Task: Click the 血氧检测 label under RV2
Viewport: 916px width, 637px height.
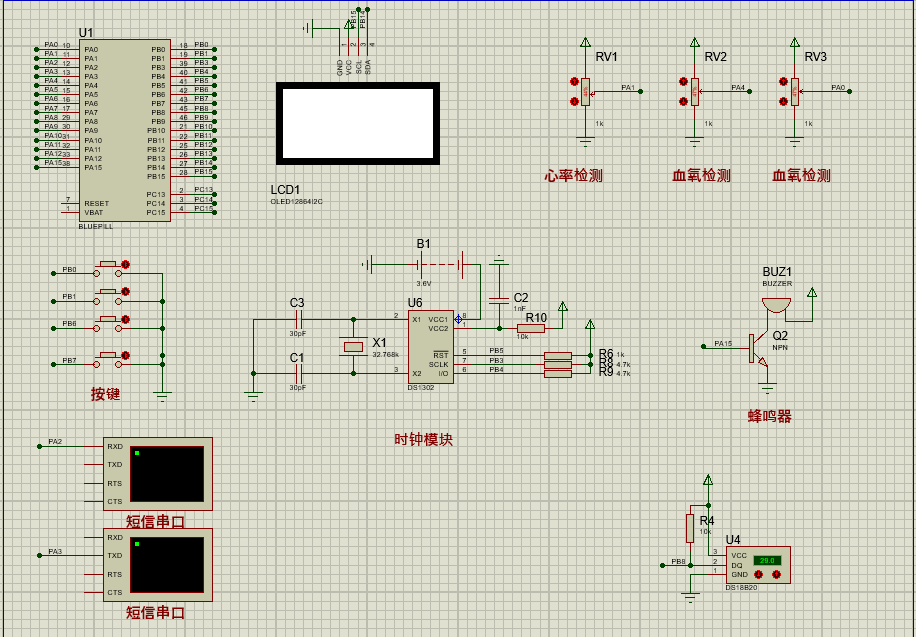Action: coord(702,175)
